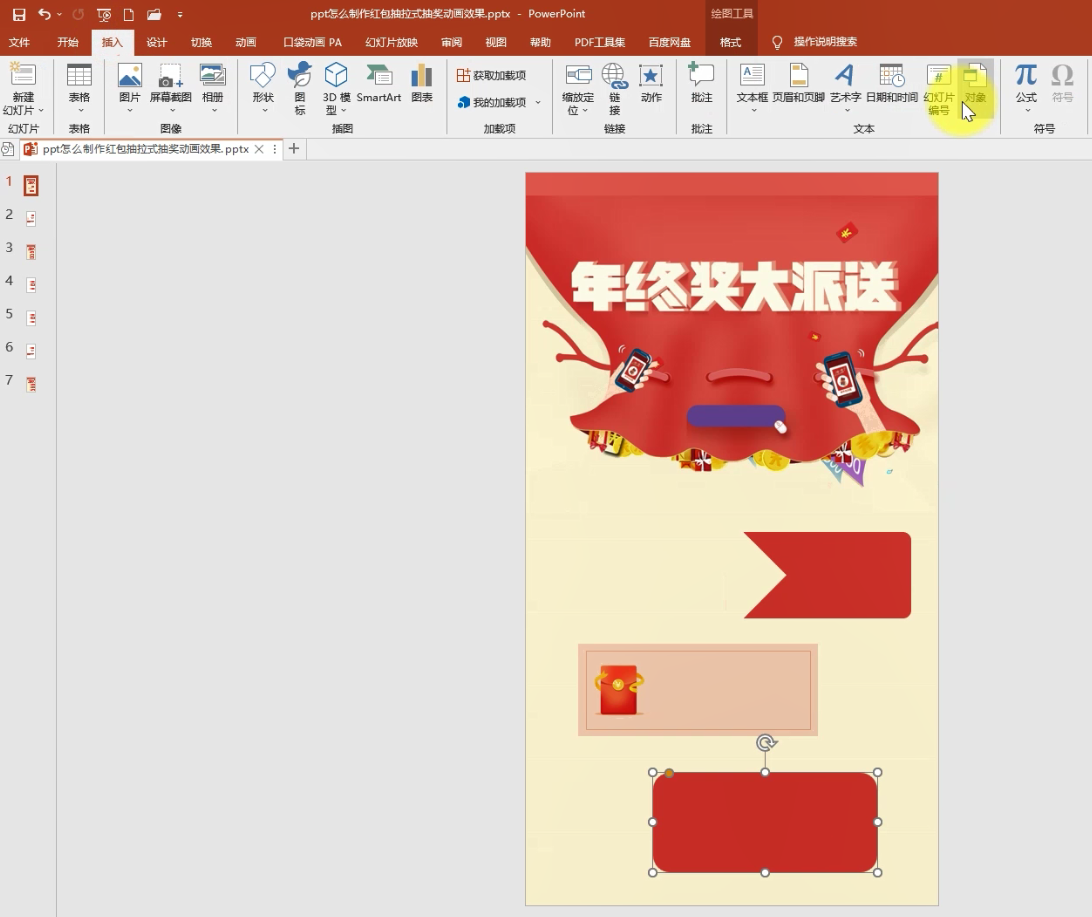Switch to the 切换 ribbon tab
Screen dimensions: 1092x917
(x=201, y=42)
